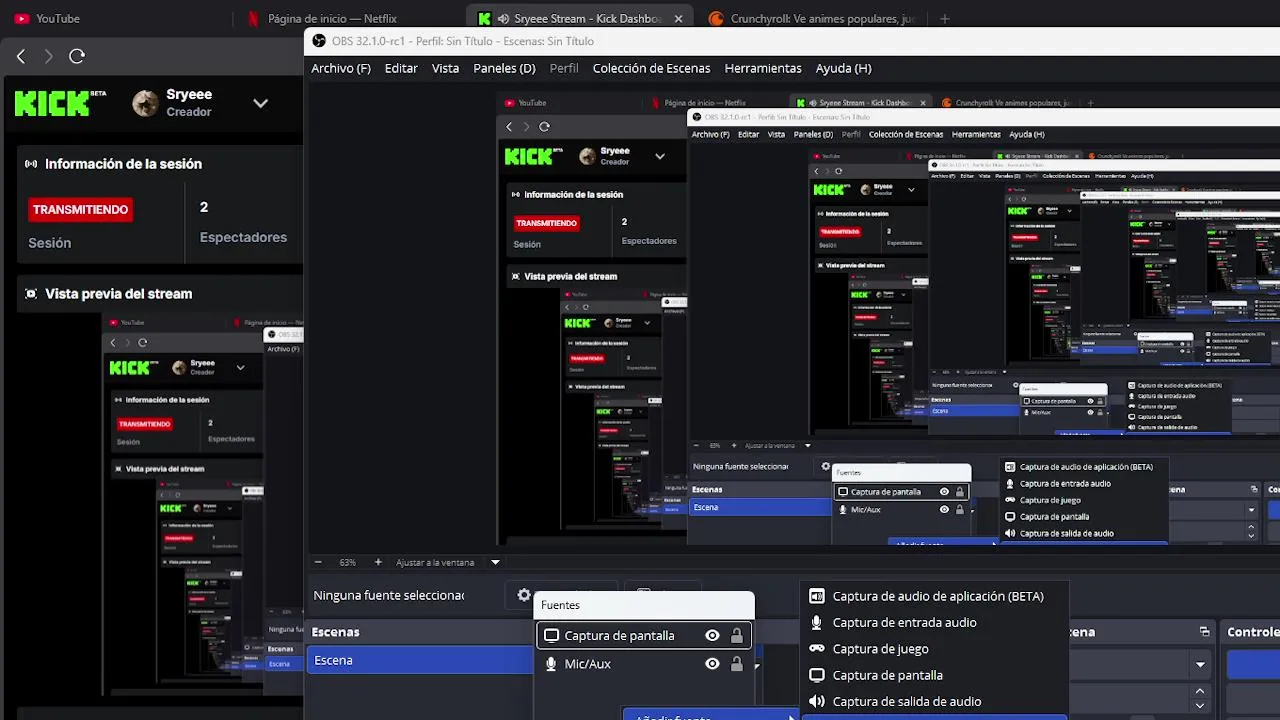Open the Vista menu in OBS
The width and height of the screenshot is (1280, 720).
tap(445, 68)
